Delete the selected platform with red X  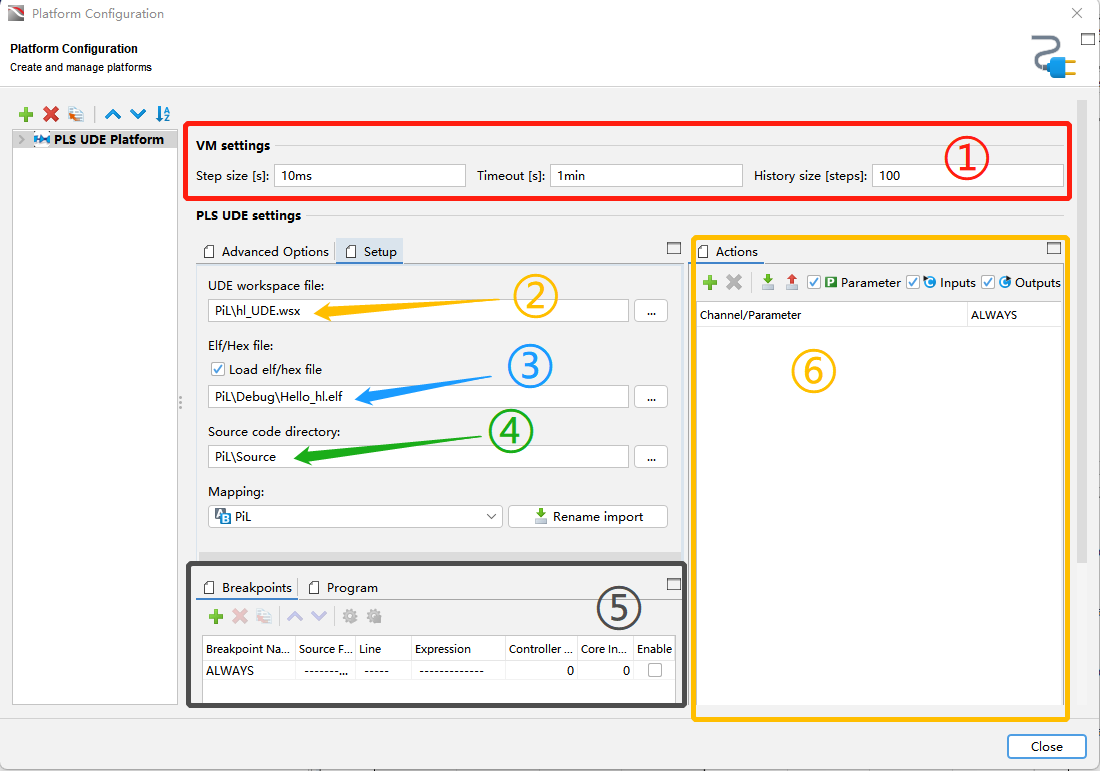pyautogui.click(x=51, y=114)
